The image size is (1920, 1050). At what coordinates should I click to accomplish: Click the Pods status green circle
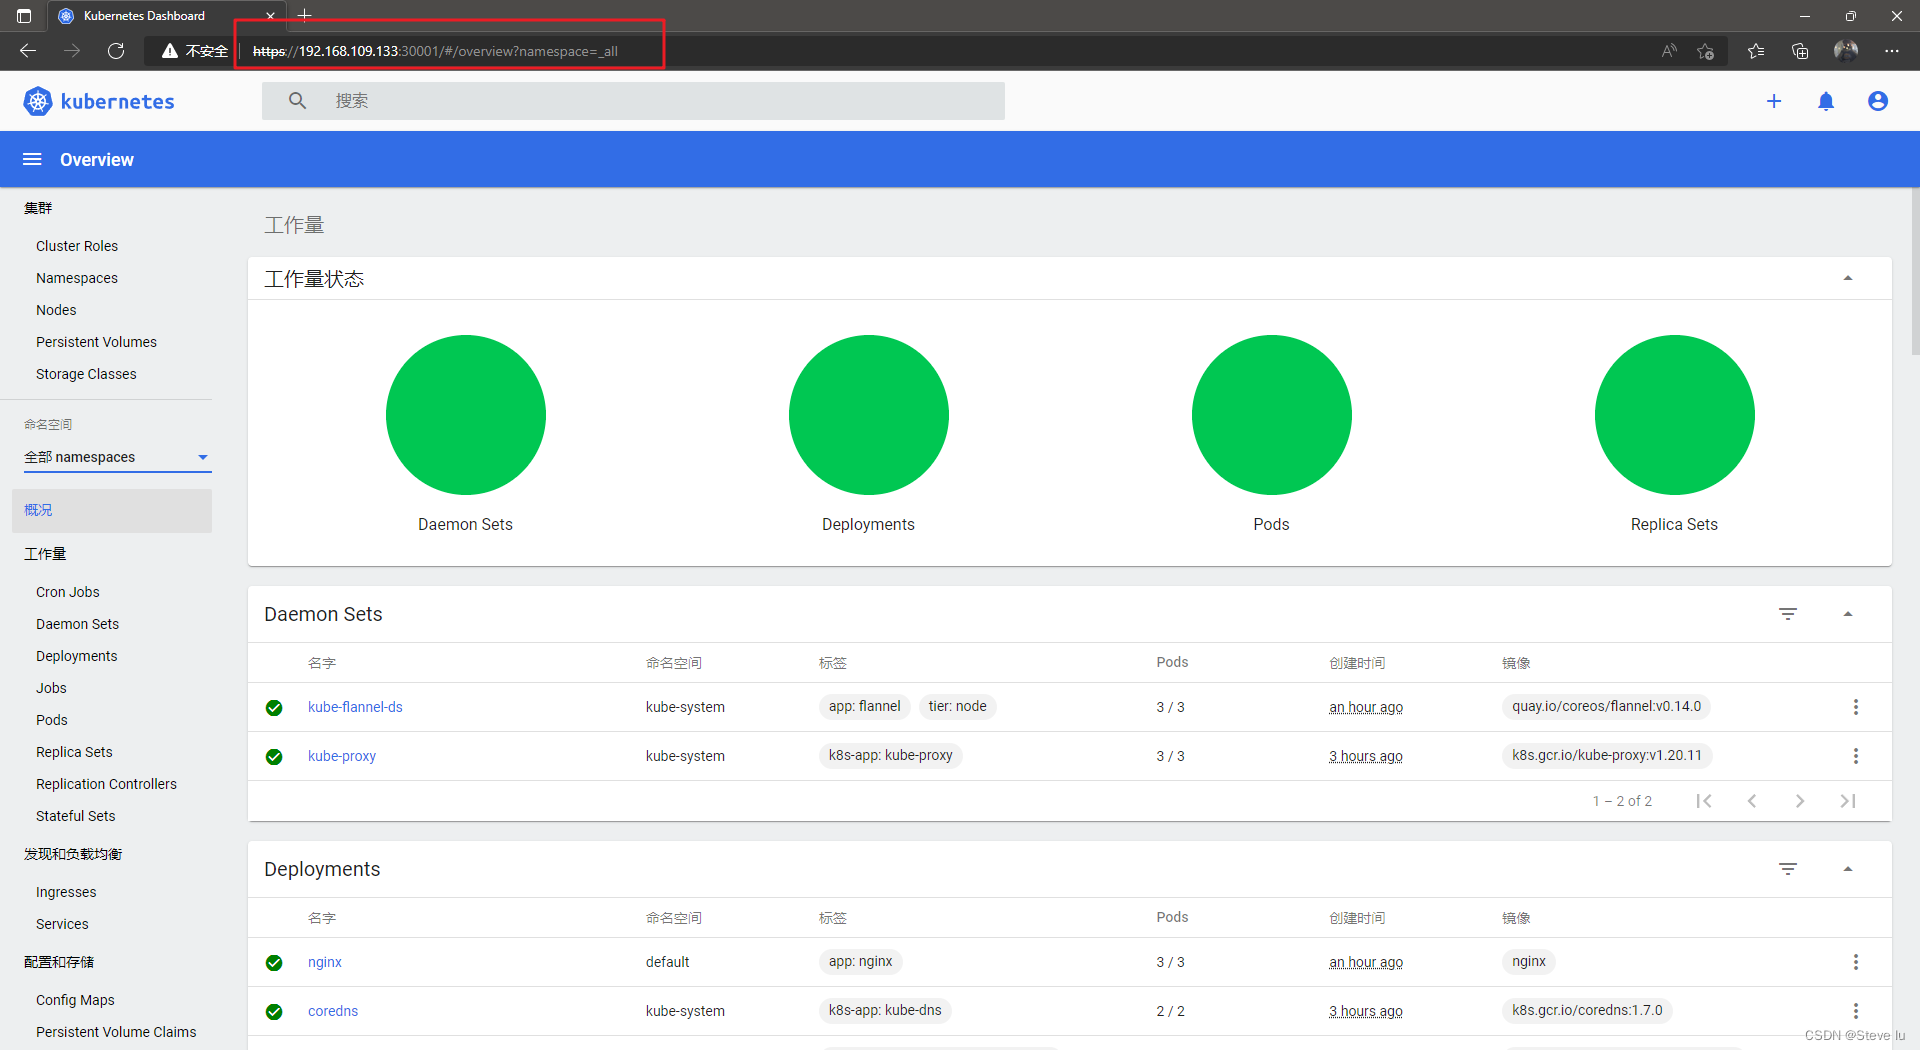1271,415
